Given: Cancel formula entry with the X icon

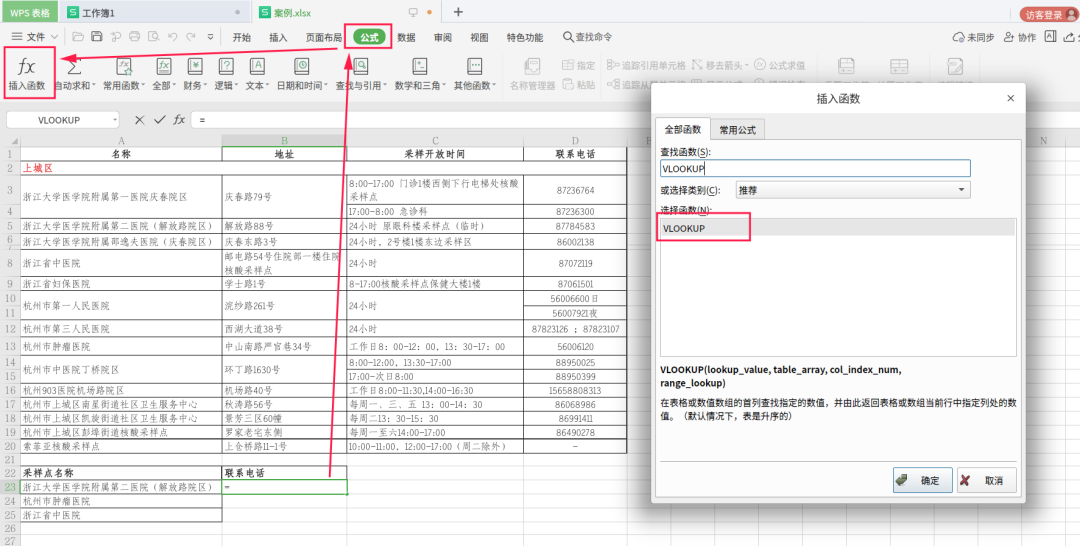Looking at the screenshot, I should click(139, 120).
